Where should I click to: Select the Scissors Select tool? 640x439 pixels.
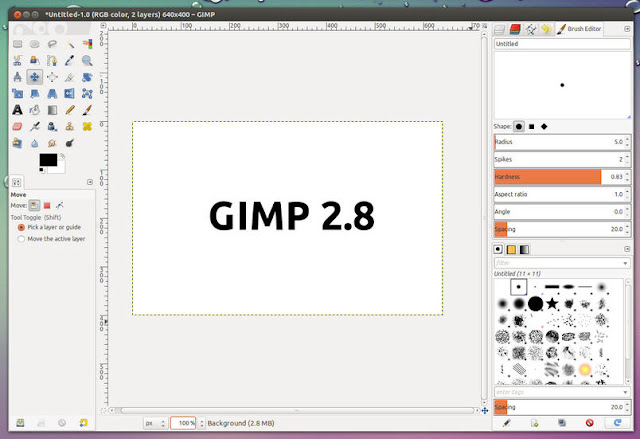coord(18,60)
